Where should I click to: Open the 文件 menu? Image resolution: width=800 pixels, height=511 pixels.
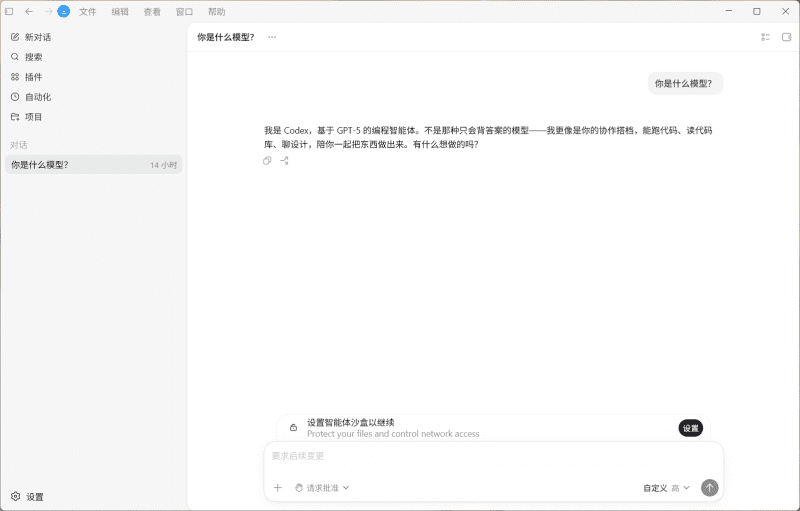click(87, 12)
